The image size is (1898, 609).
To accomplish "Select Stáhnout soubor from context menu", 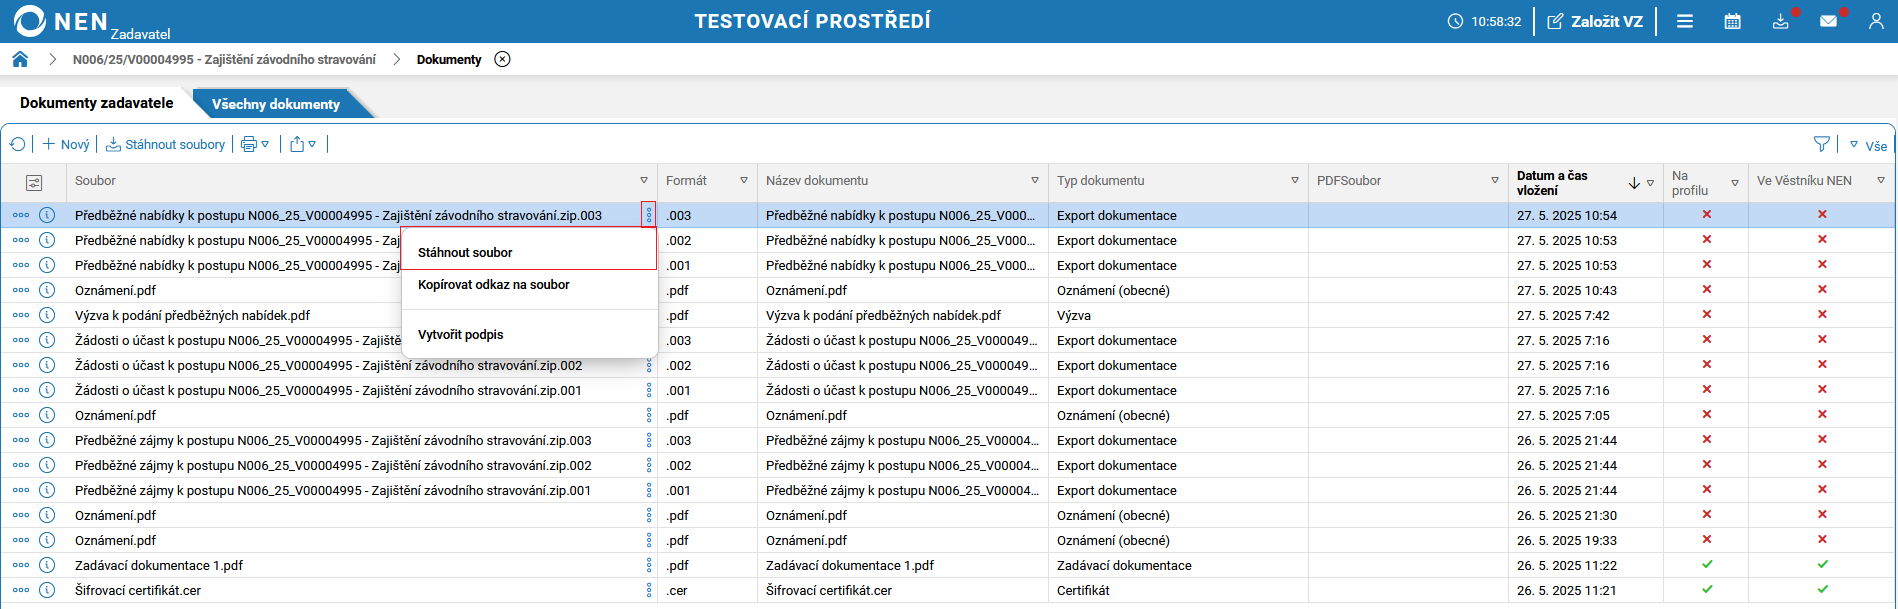I will pos(465,252).
